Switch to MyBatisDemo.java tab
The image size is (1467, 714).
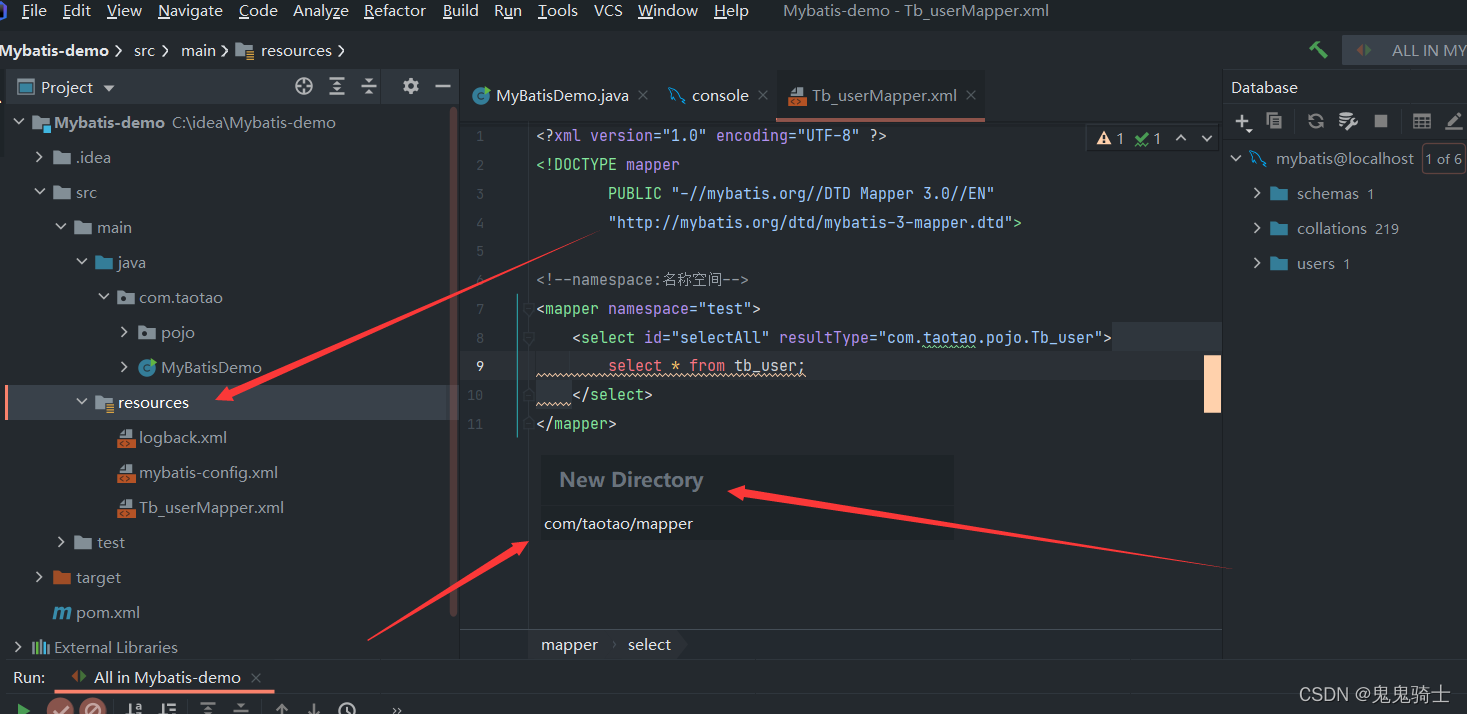(562, 96)
